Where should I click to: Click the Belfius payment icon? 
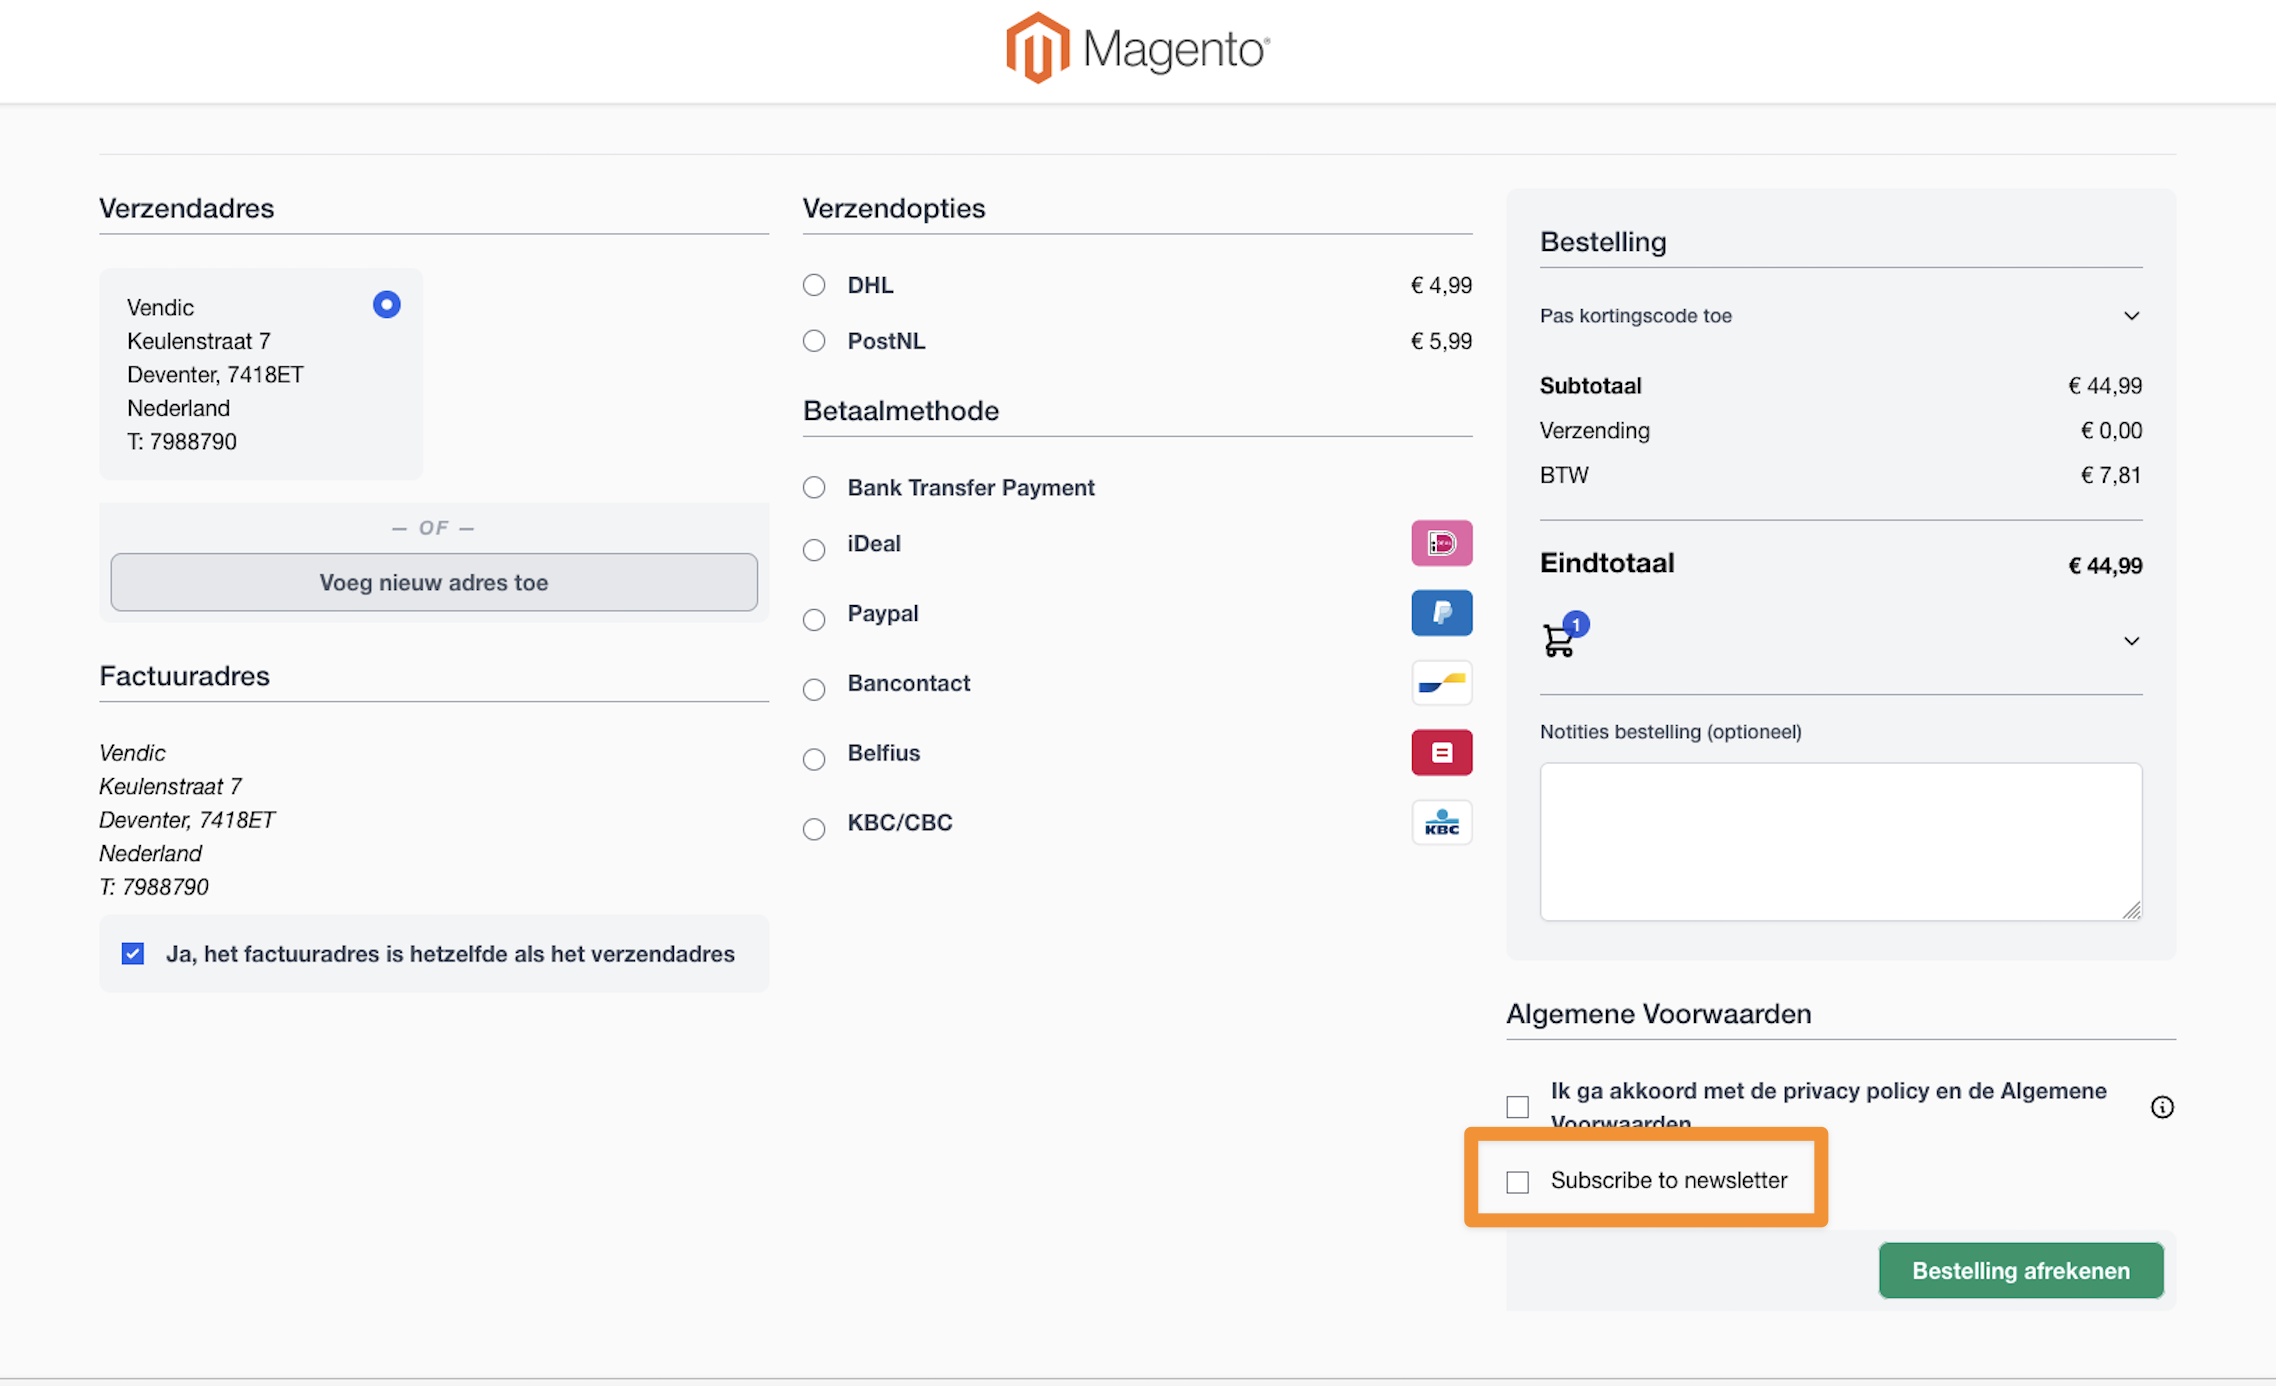1441,752
